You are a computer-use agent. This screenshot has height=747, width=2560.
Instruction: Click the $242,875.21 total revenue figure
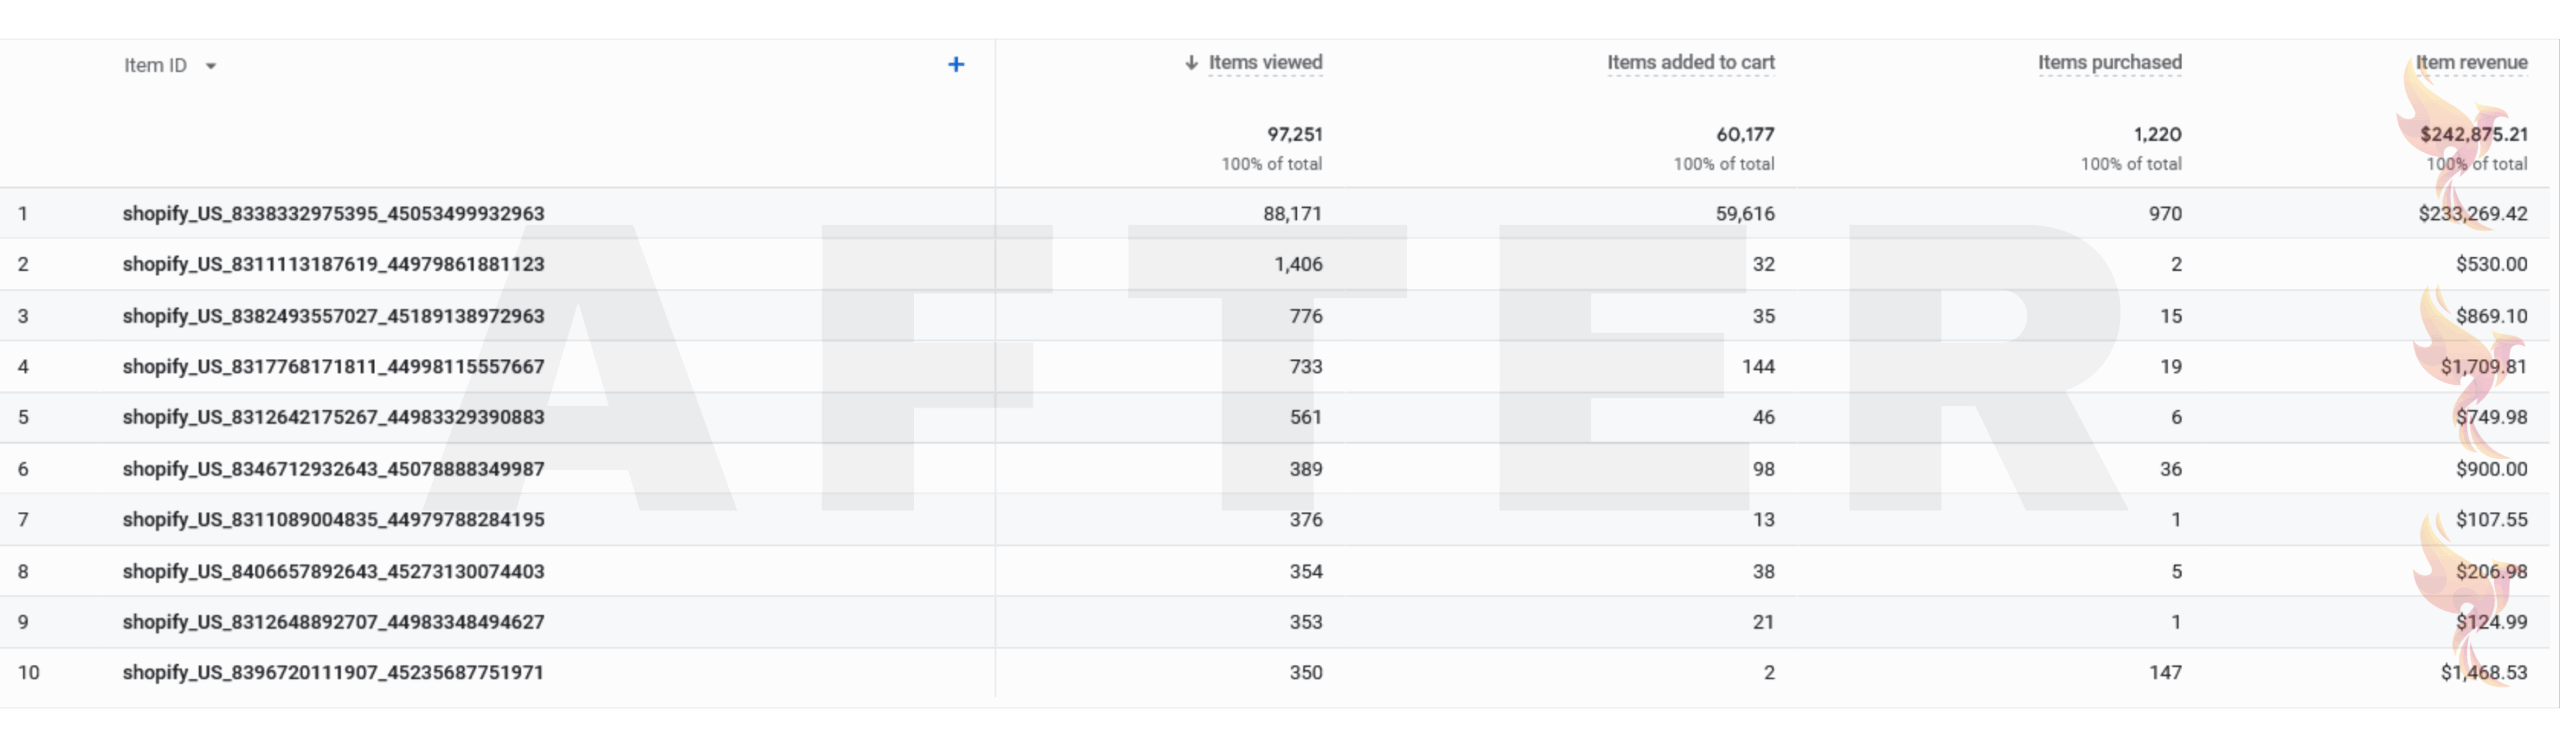click(2473, 135)
